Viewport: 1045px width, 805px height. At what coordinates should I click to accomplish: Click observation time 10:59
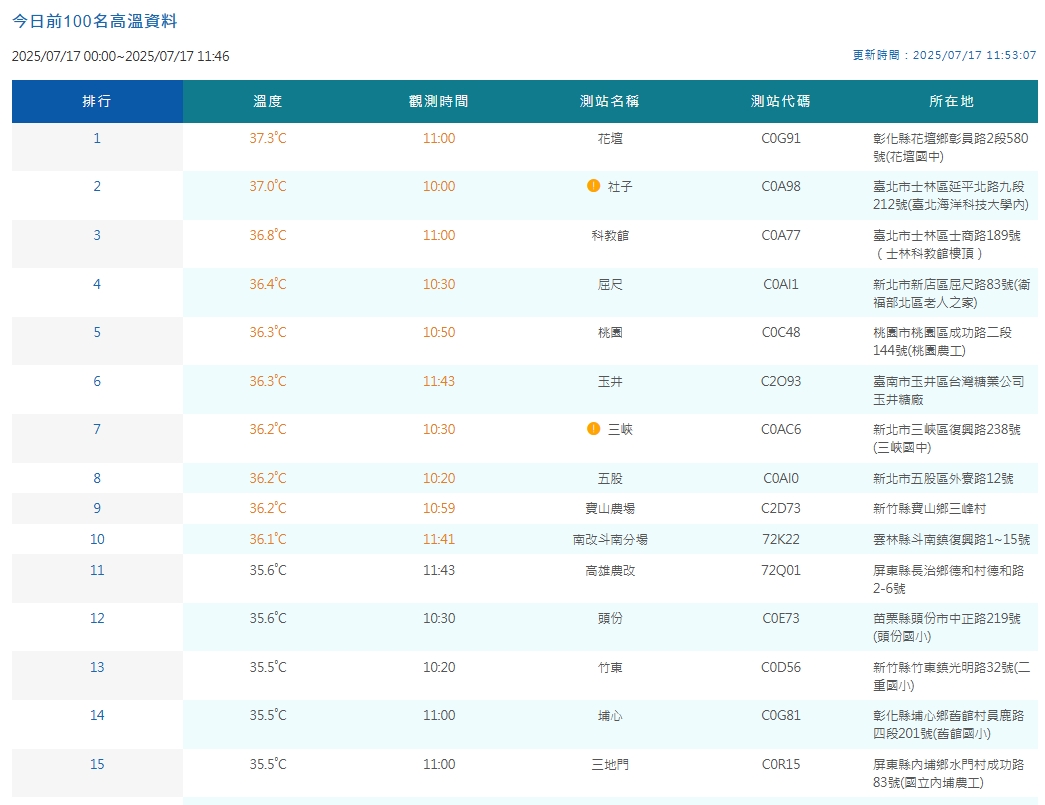[439, 508]
